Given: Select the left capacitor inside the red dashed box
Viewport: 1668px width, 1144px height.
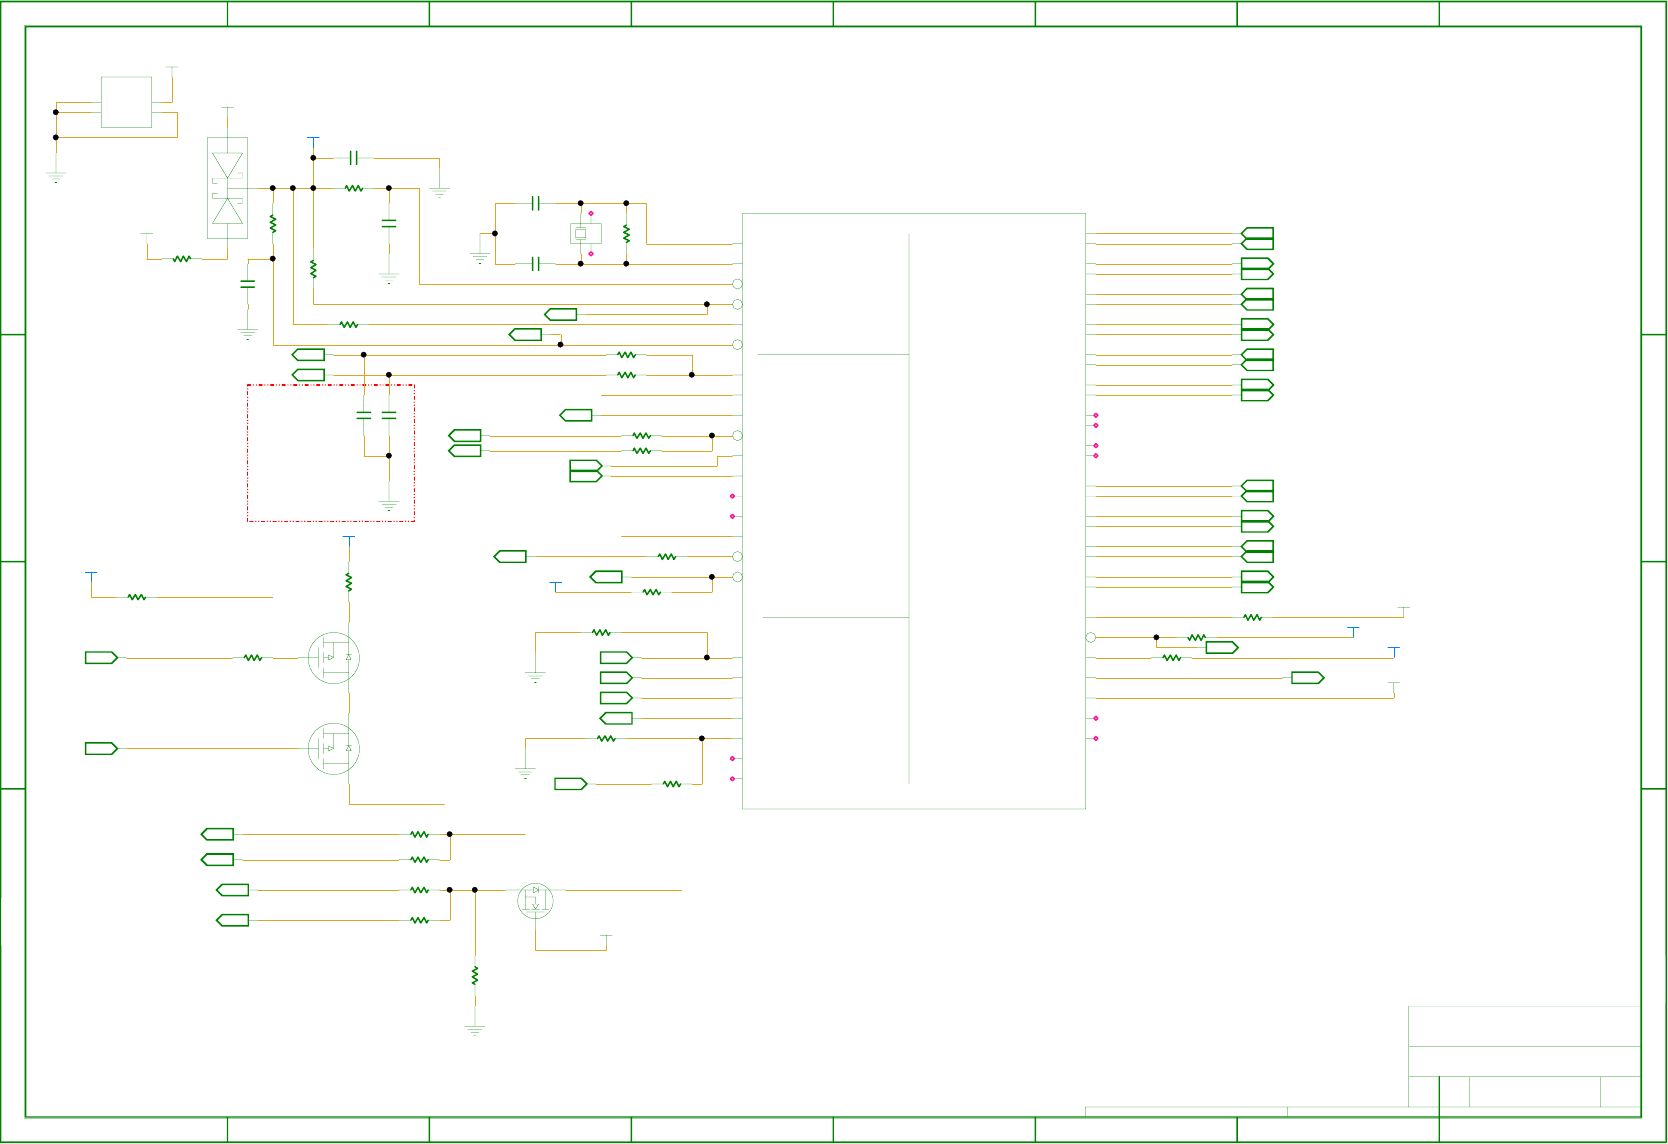Looking at the screenshot, I should pos(364,415).
